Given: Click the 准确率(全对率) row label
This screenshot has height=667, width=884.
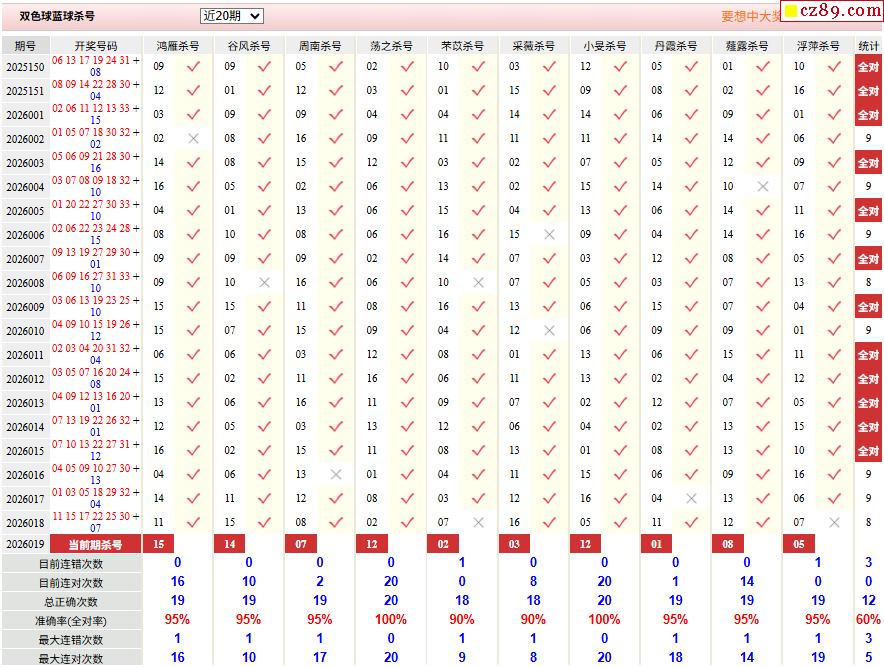Looking at the screenshot, I should pos(71,620).
